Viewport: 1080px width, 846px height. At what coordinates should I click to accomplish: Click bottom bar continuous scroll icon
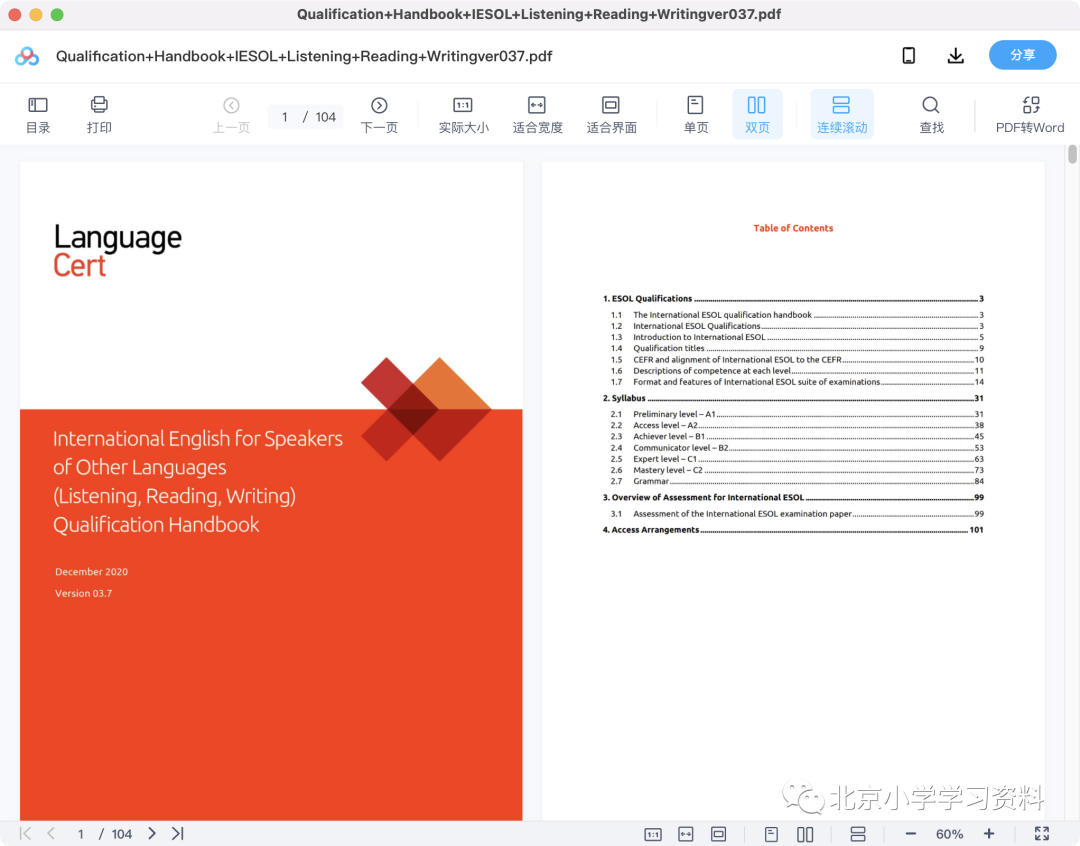pos(858,834)
